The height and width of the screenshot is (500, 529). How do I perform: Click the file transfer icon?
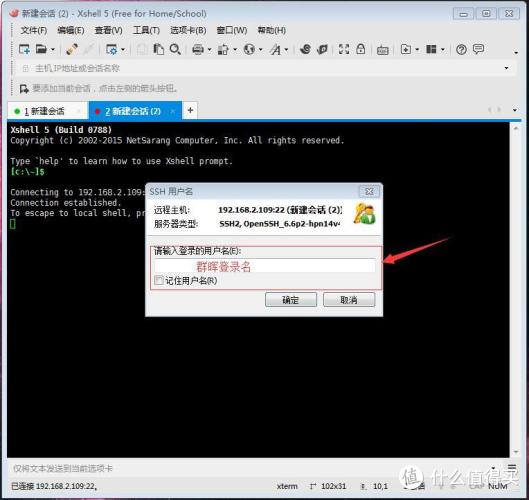pos(223,50)
